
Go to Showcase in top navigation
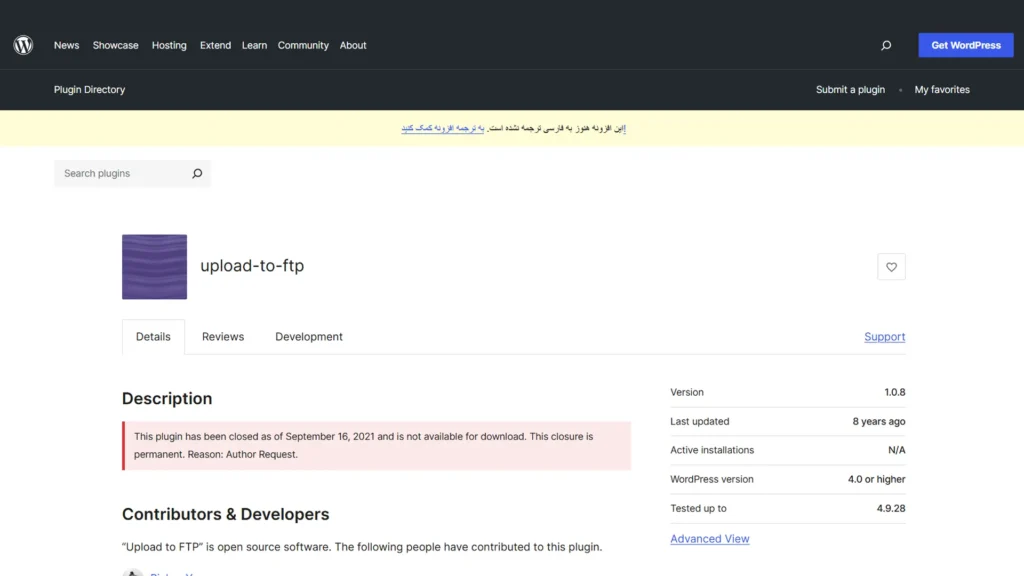pyautogui.click(x=115, y=45)
